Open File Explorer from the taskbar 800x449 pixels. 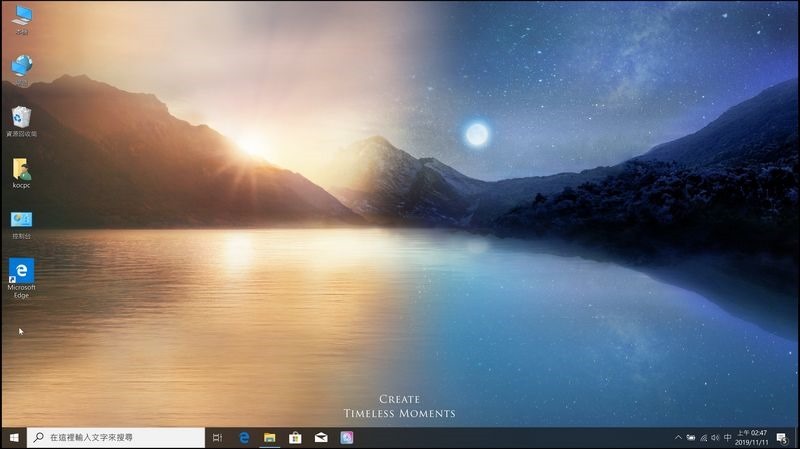269,438
